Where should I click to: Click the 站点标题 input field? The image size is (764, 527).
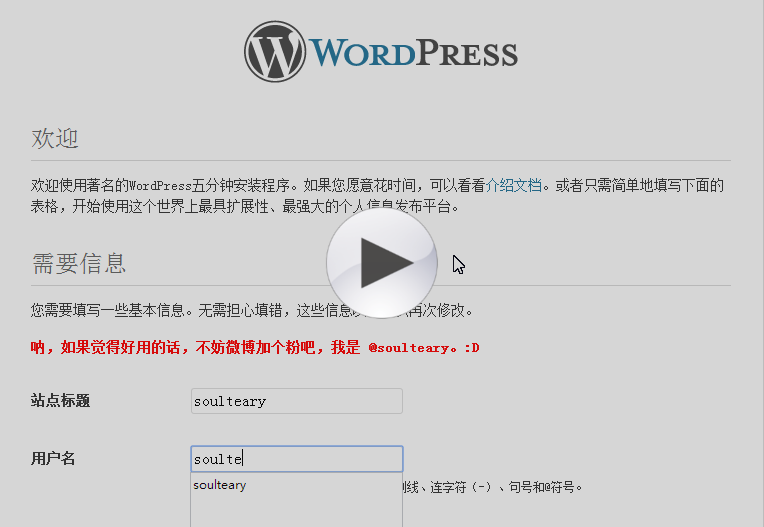coord(297,401)
